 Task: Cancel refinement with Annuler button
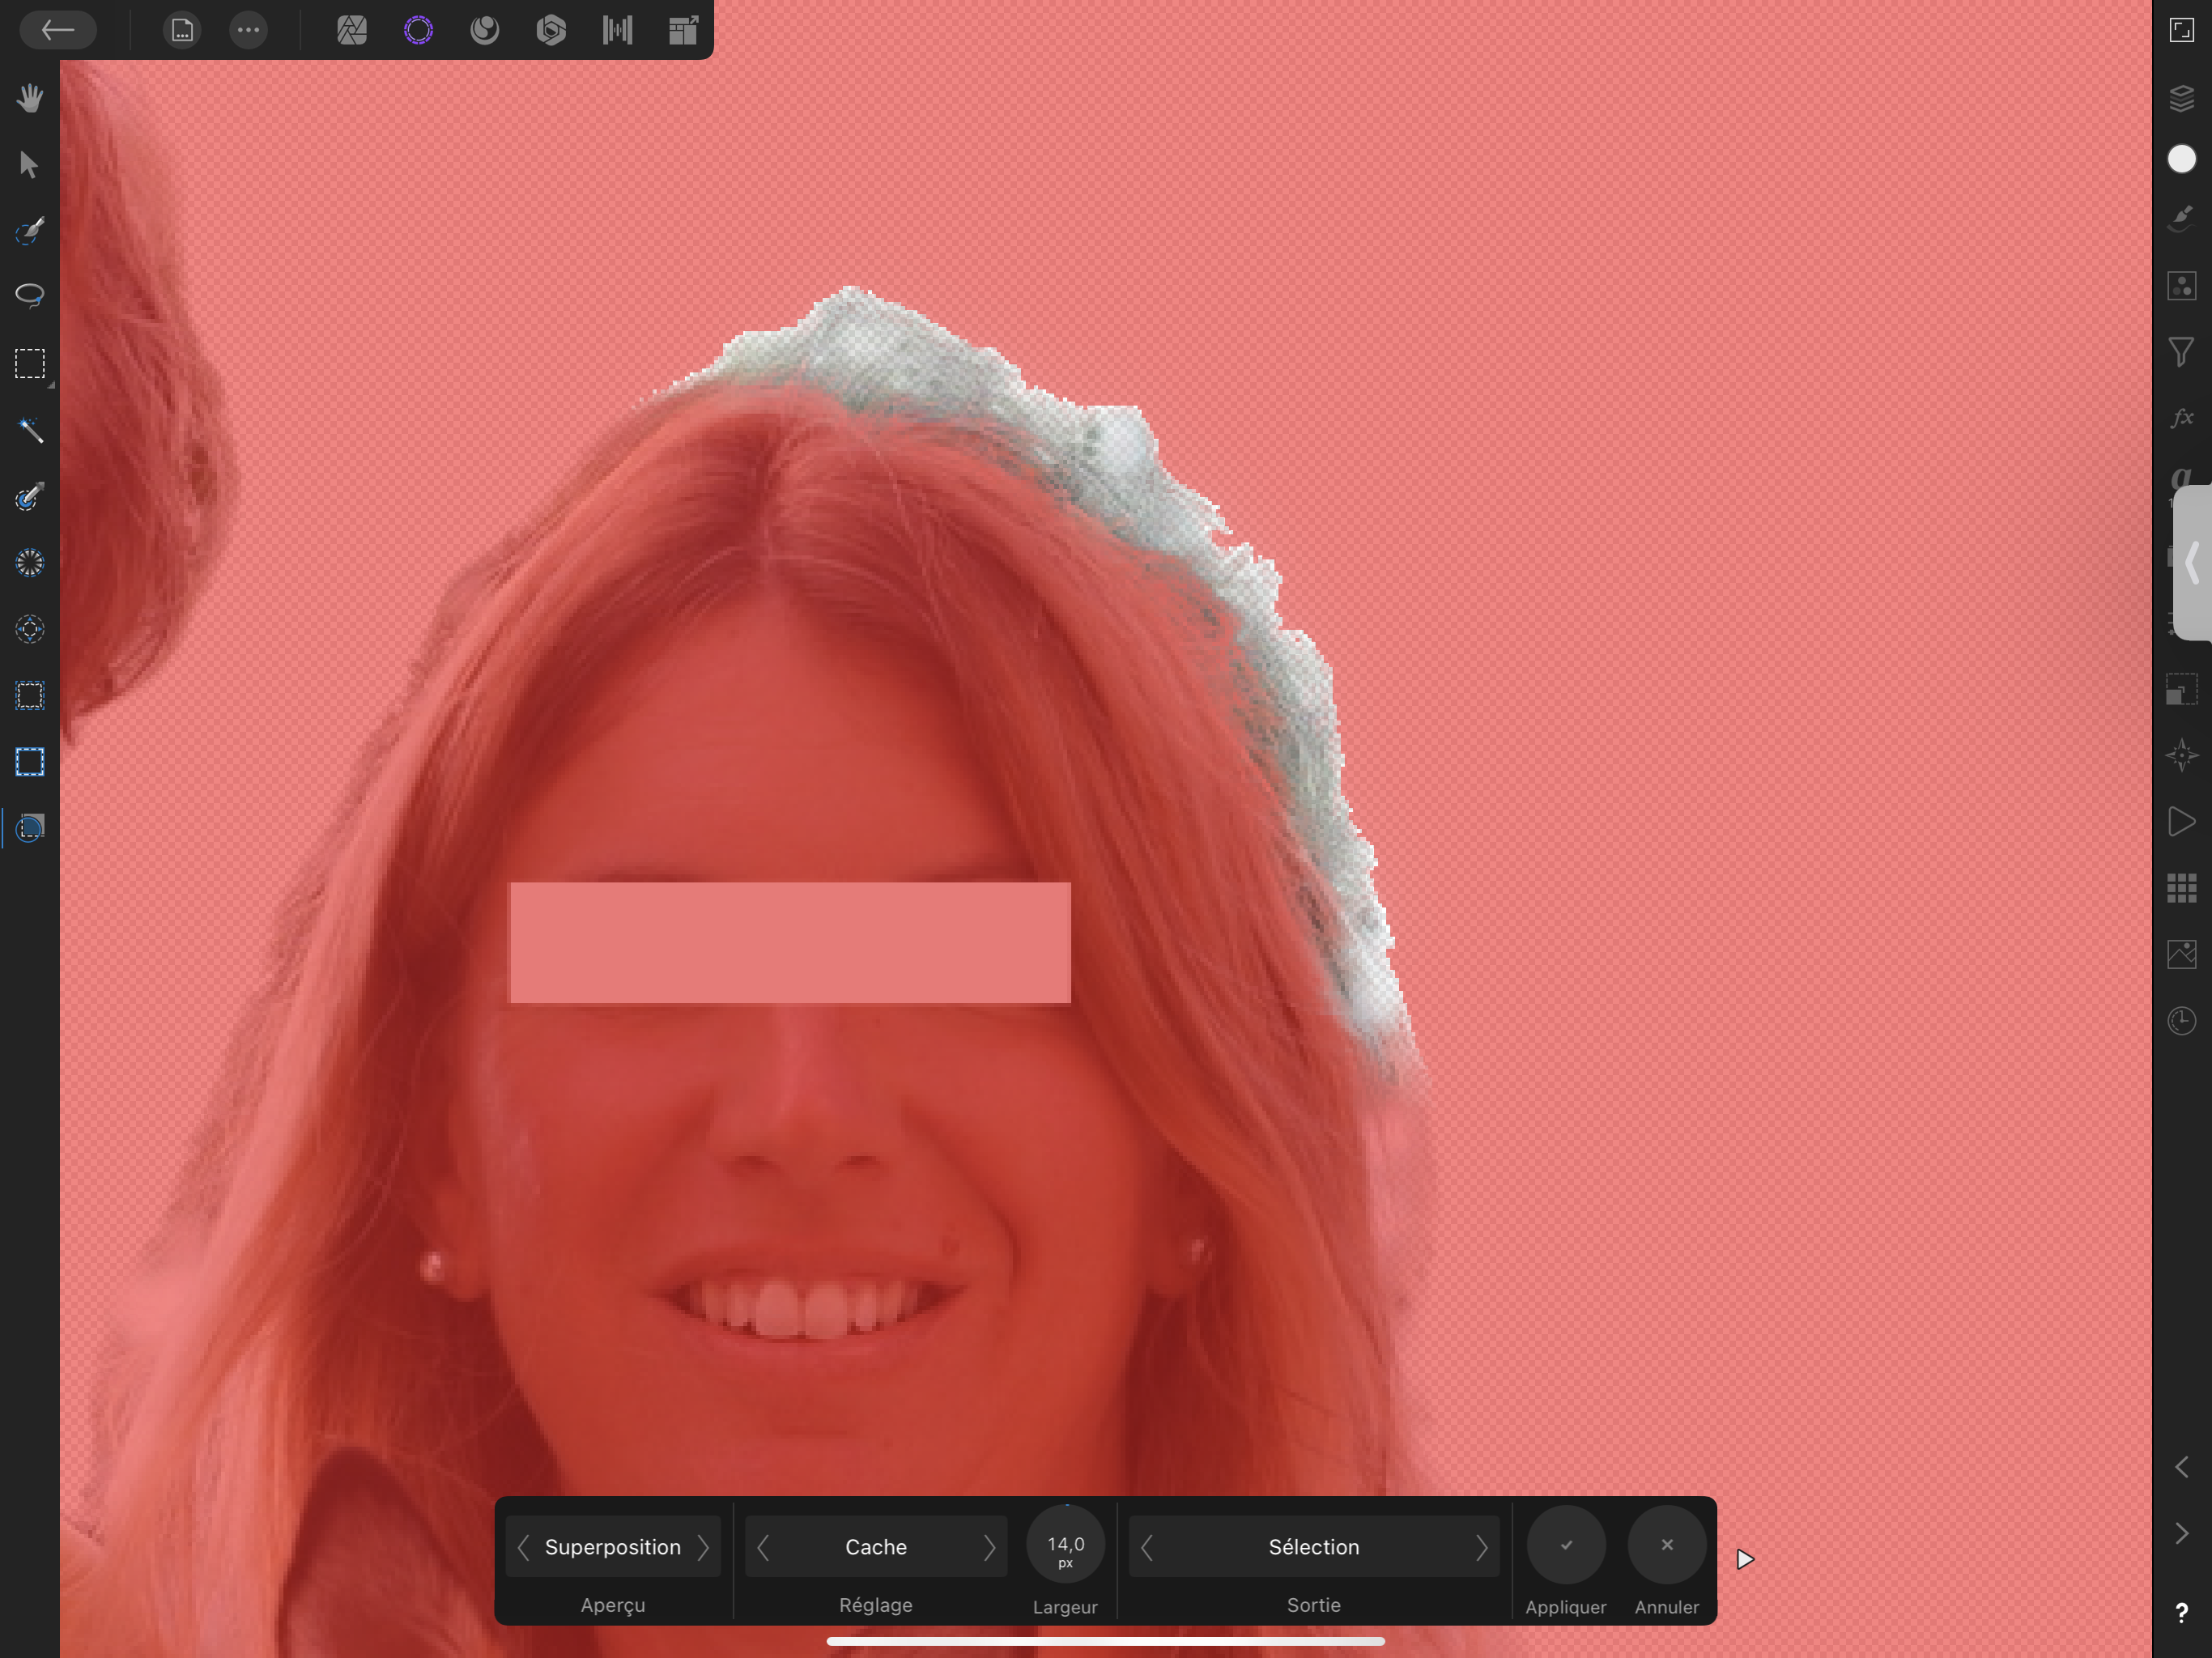[x=1667, y=1545]
